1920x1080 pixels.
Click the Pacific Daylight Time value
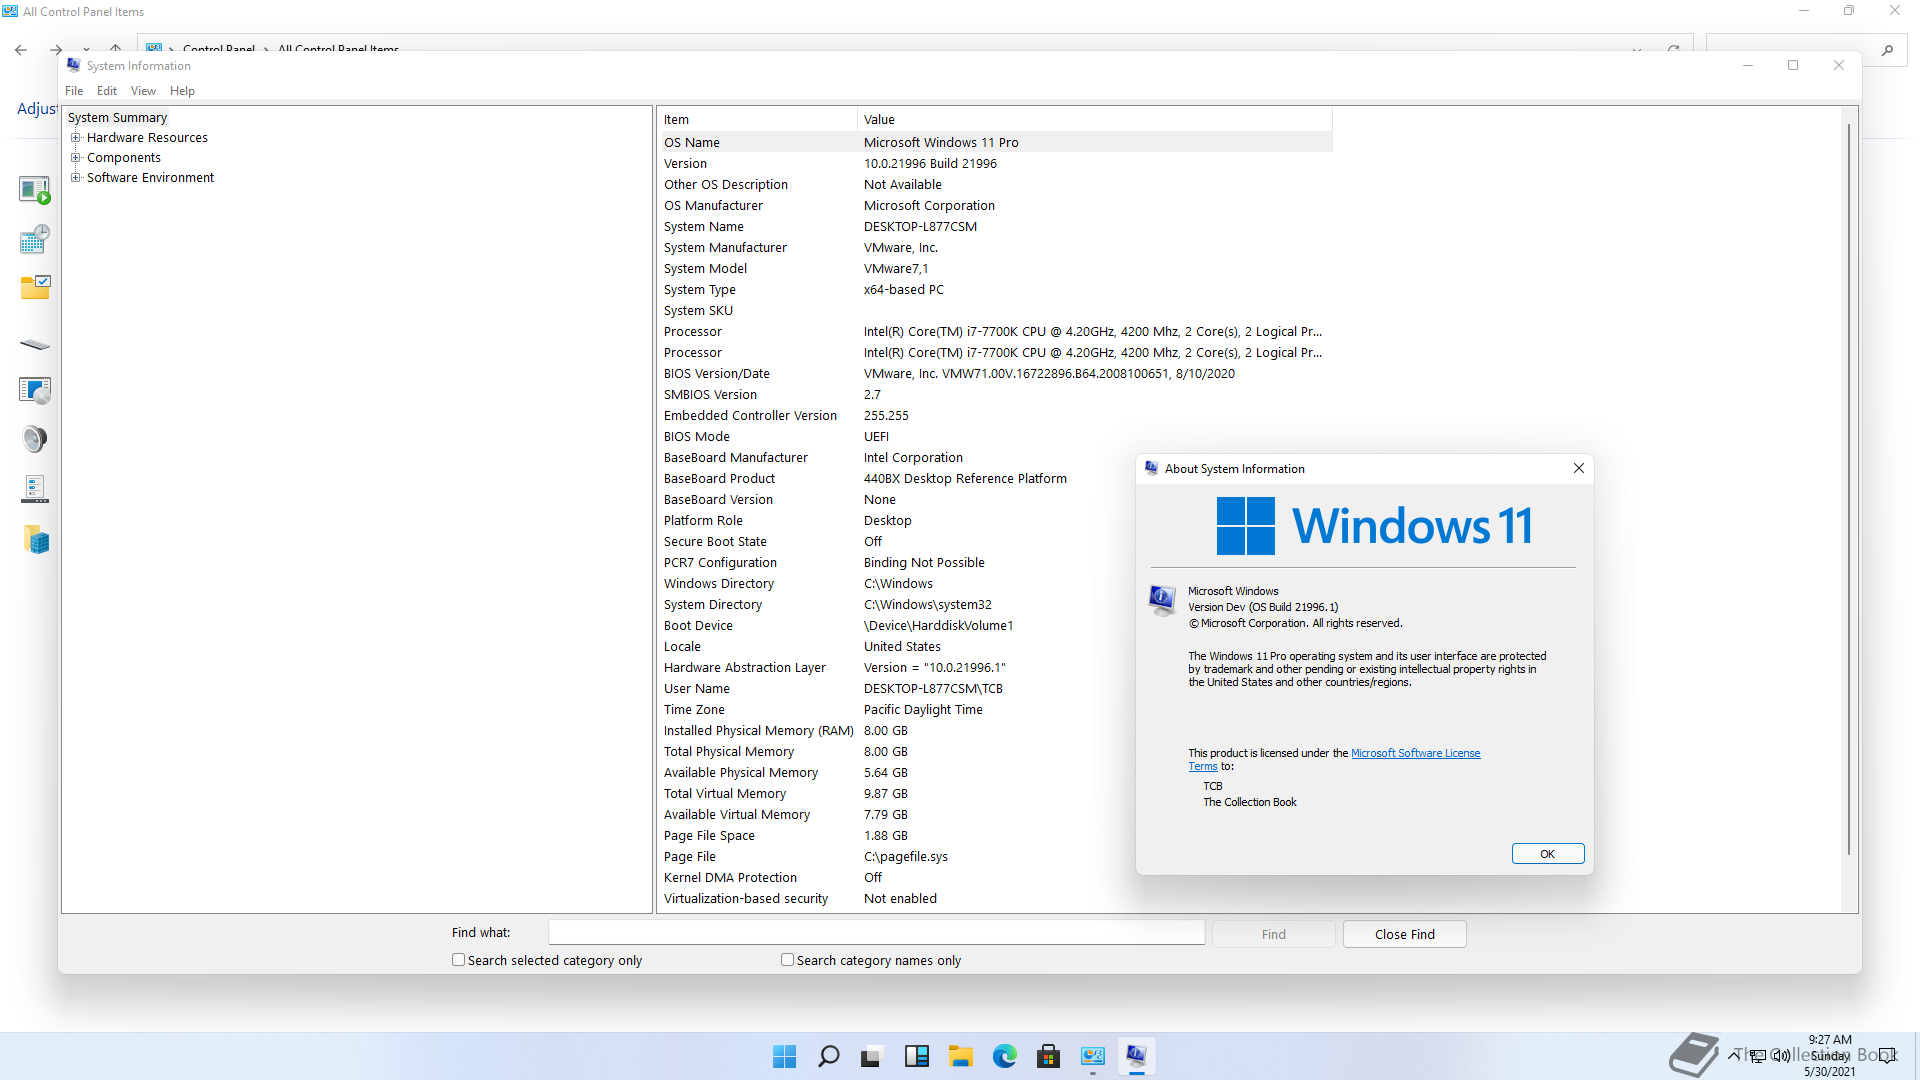coord(923,710)
